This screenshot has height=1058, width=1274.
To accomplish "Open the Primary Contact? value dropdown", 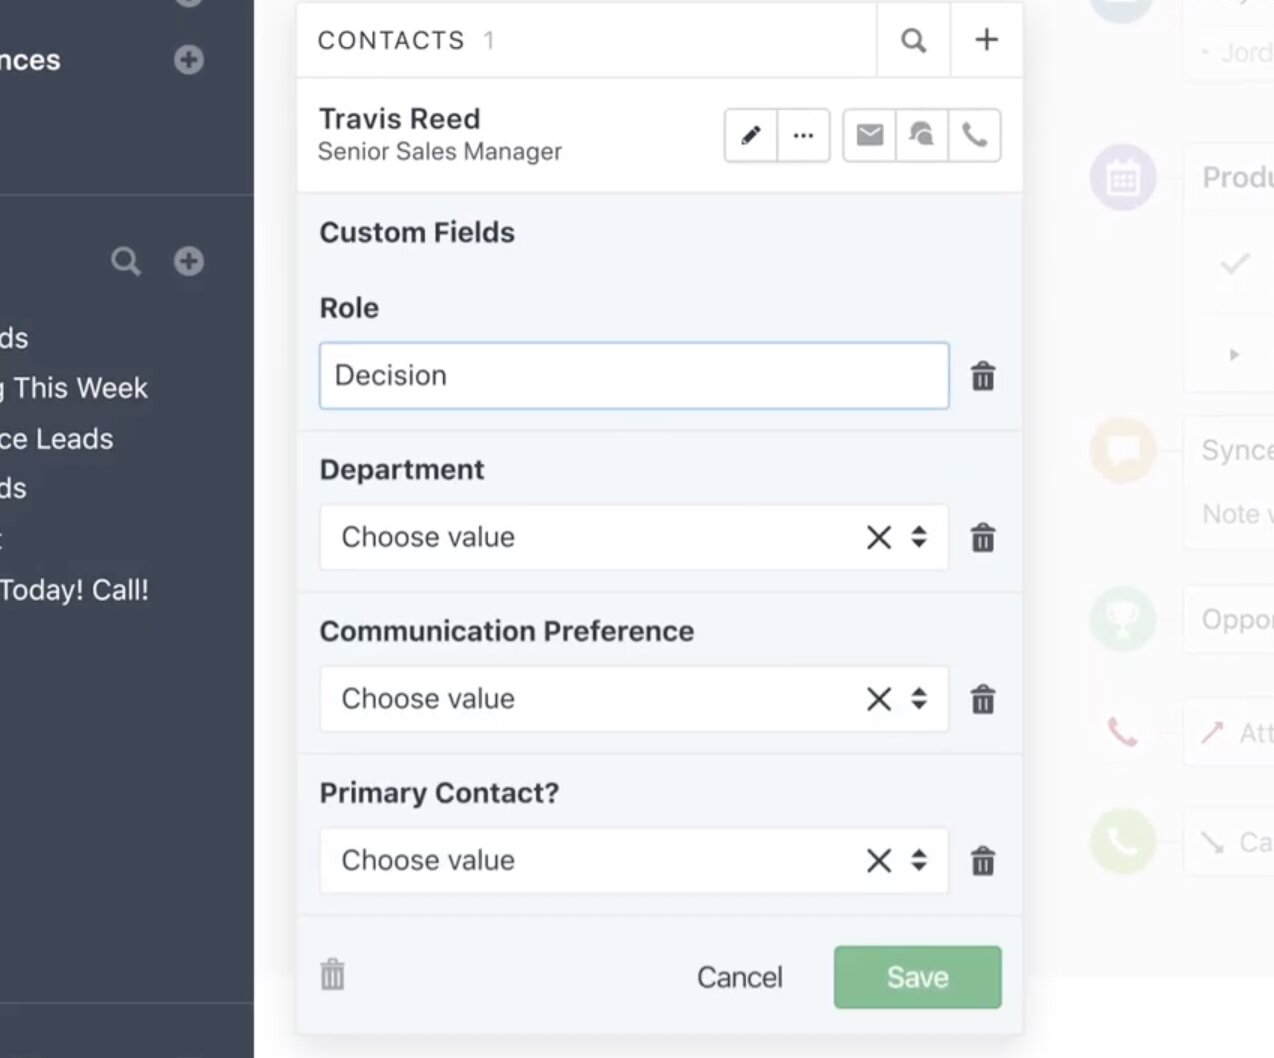I will point(919,860).
